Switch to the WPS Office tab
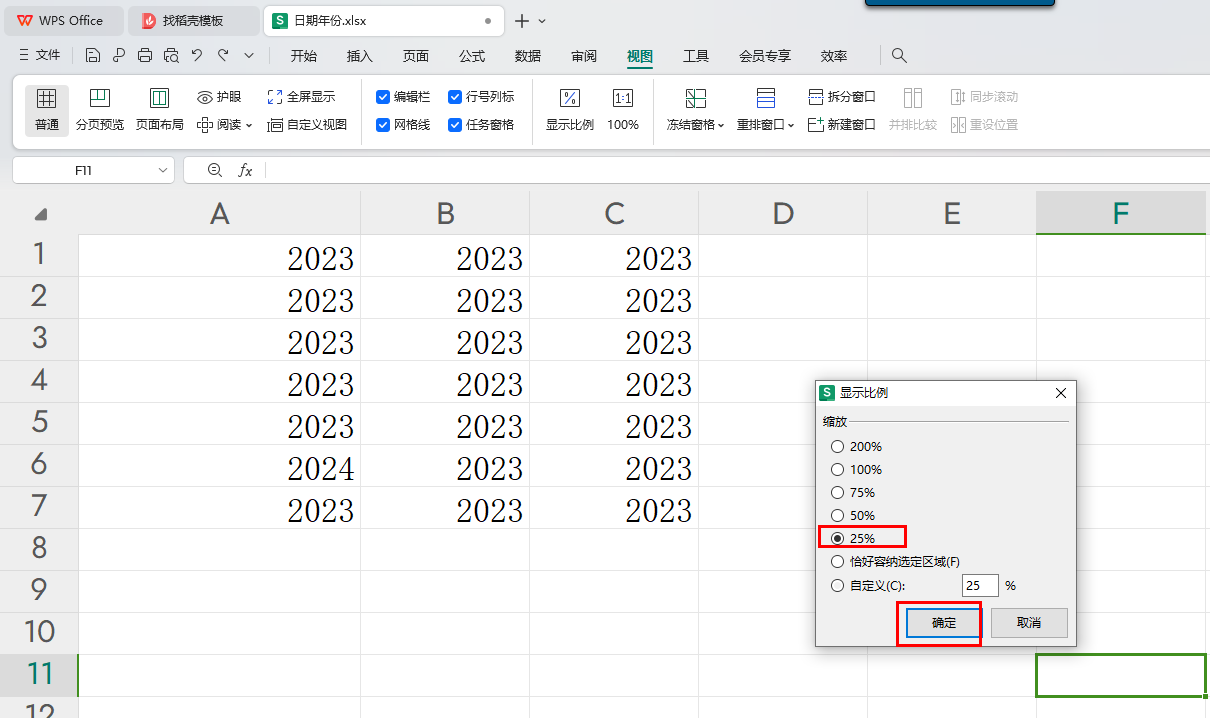The width and height of the screenshot is (1210, 718). pyautogui.click(x=64, y=20)
